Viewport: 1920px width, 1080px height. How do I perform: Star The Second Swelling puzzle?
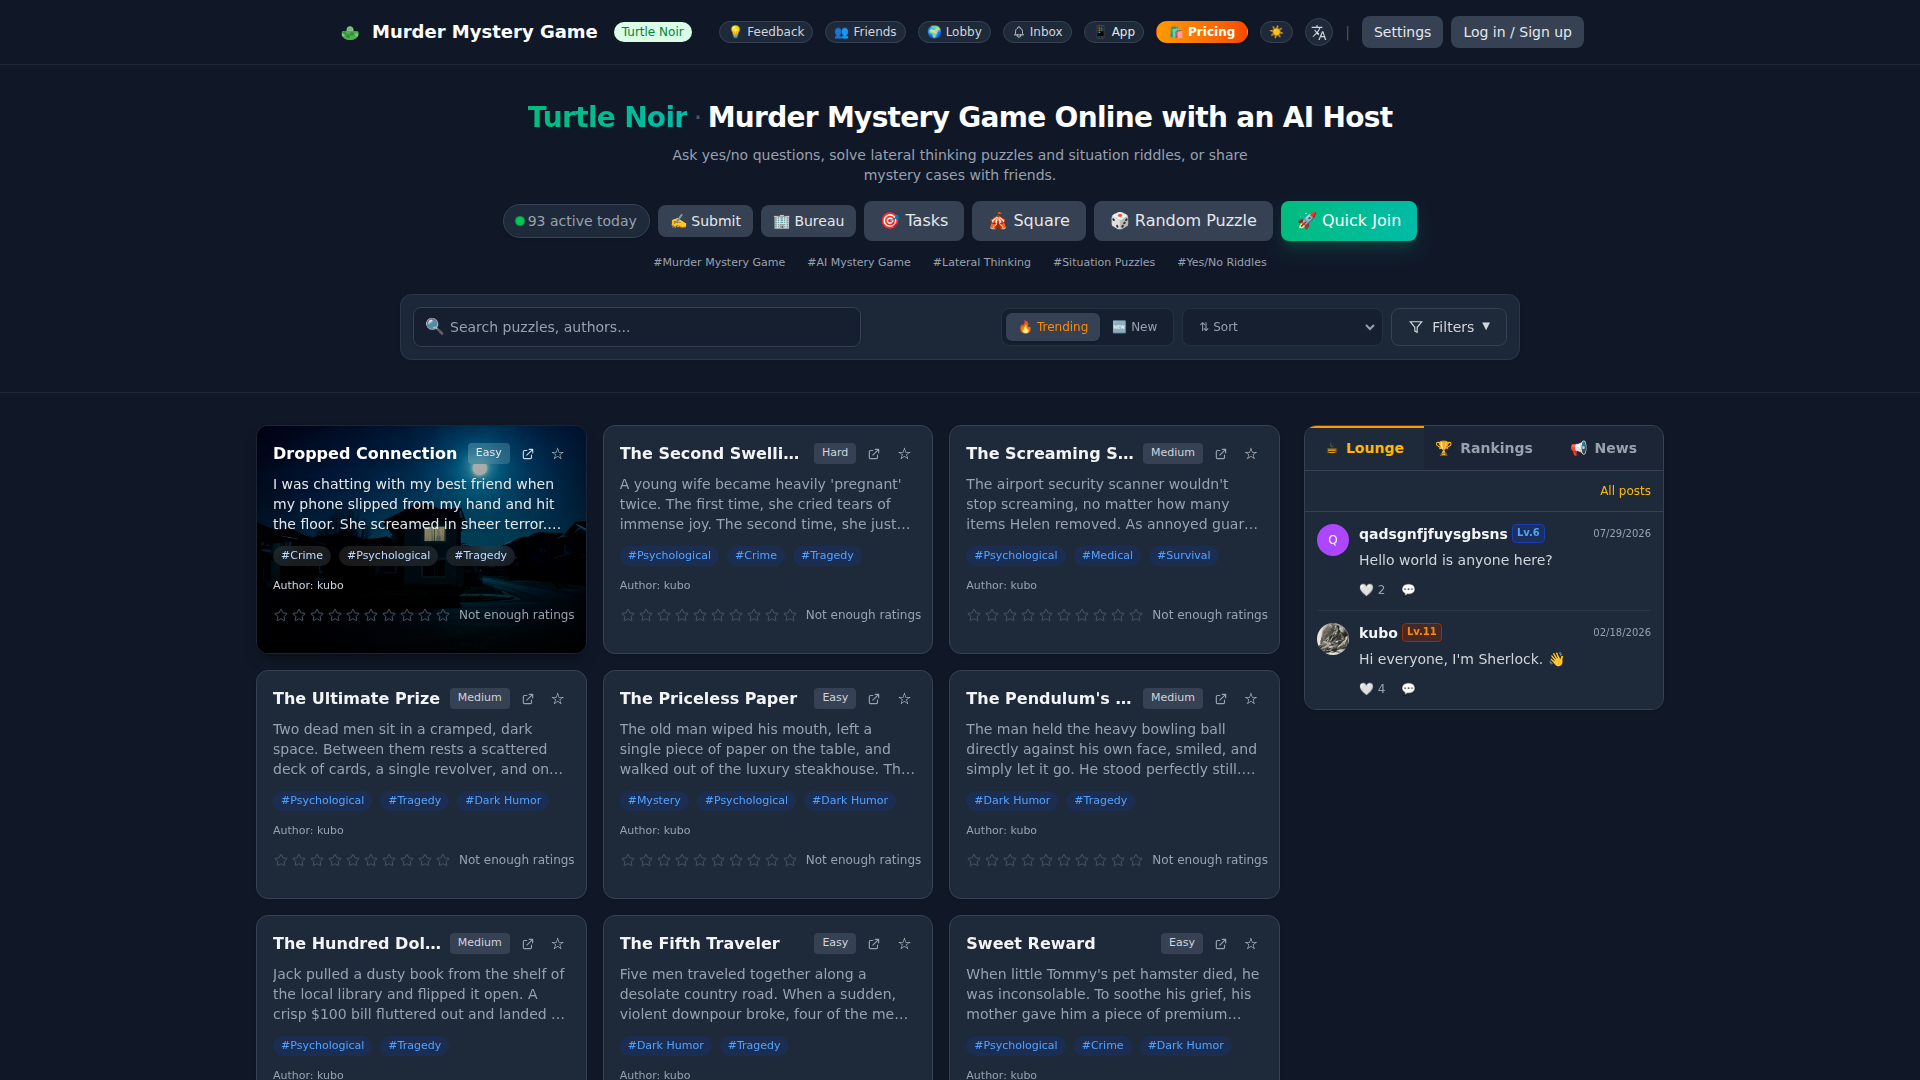(904, 454)
